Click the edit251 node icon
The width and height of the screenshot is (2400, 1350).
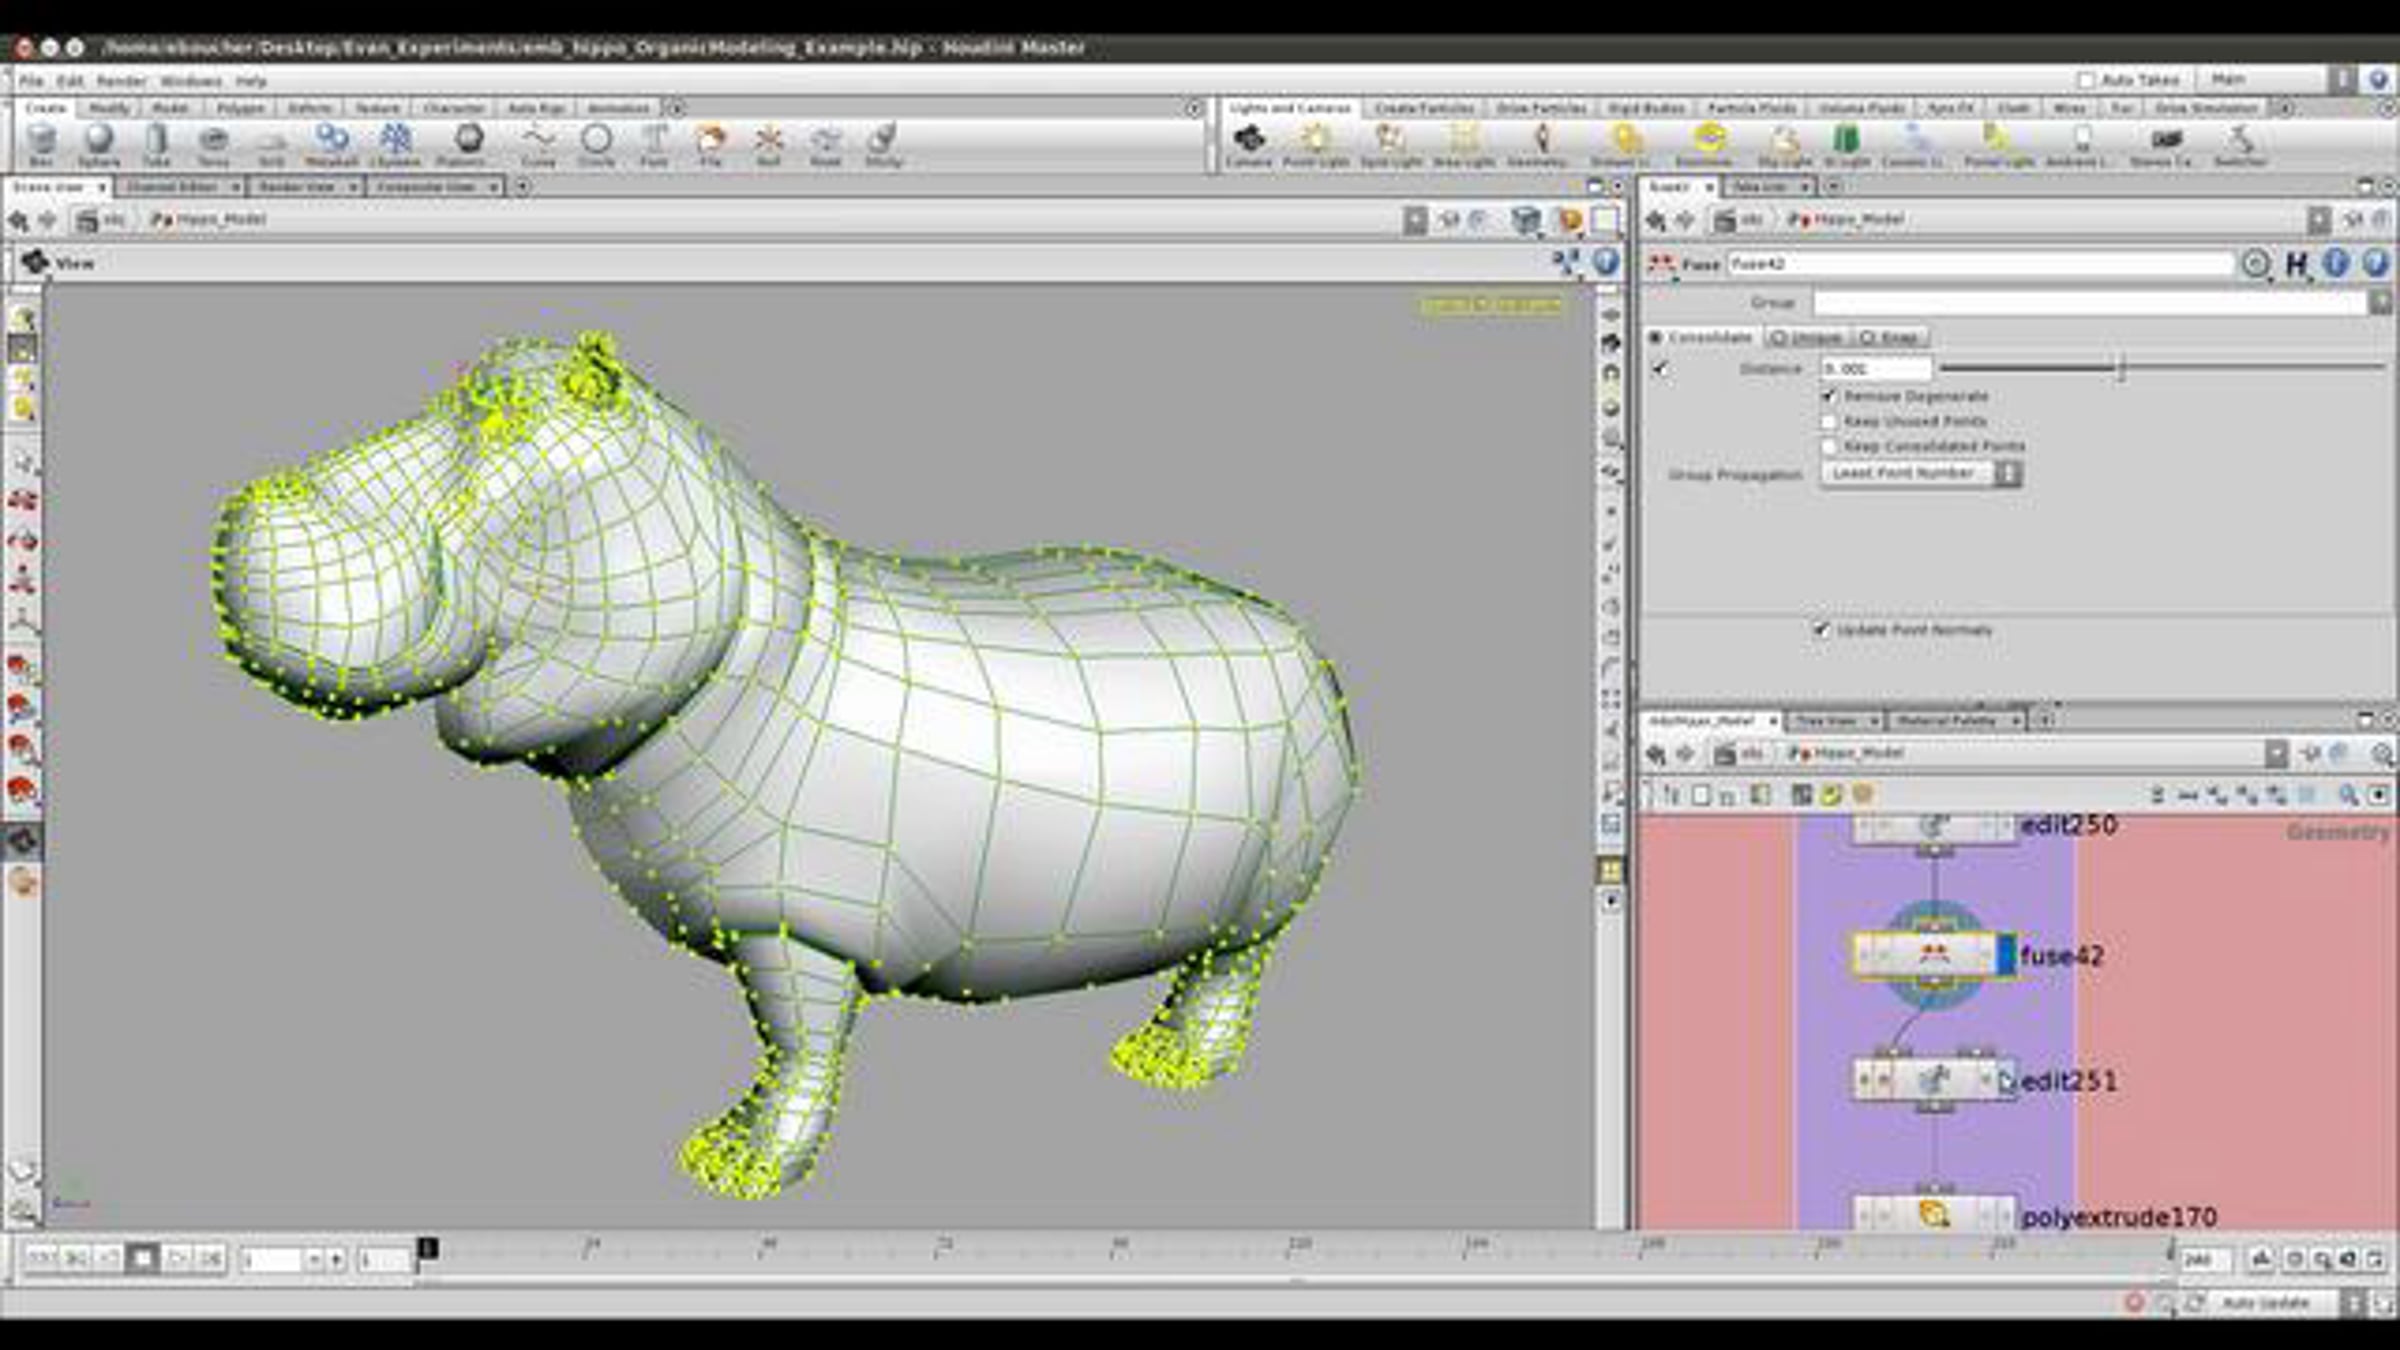coord(1934,1080)
